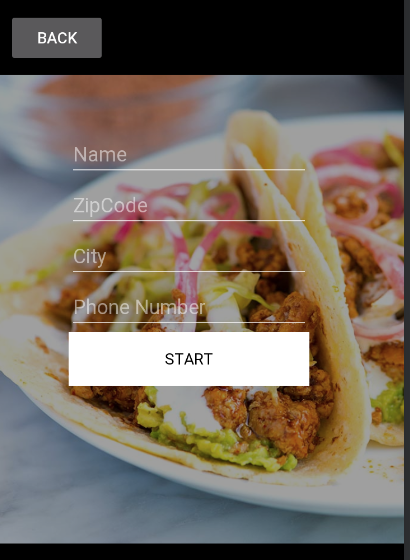
Task: Click the gray strip at right edge
Action: 407,280
